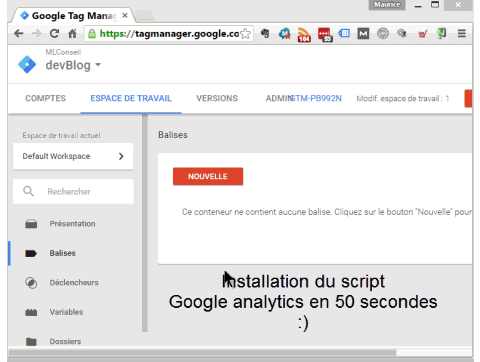Viewport: 480px width, 362px height.
Task: Select the Déclencheurs trigger icon
Action: tap(31, 283)
